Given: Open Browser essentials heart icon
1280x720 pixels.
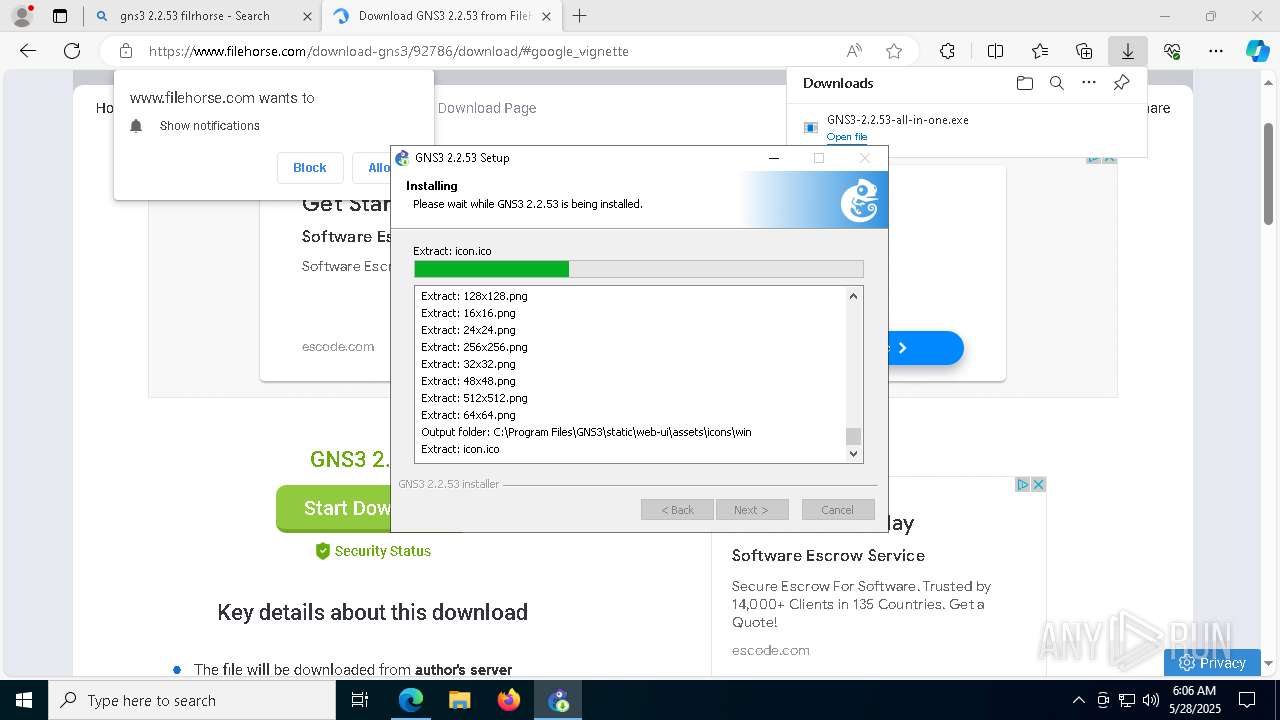Looking at the screenshot, I should (1172, 51).
